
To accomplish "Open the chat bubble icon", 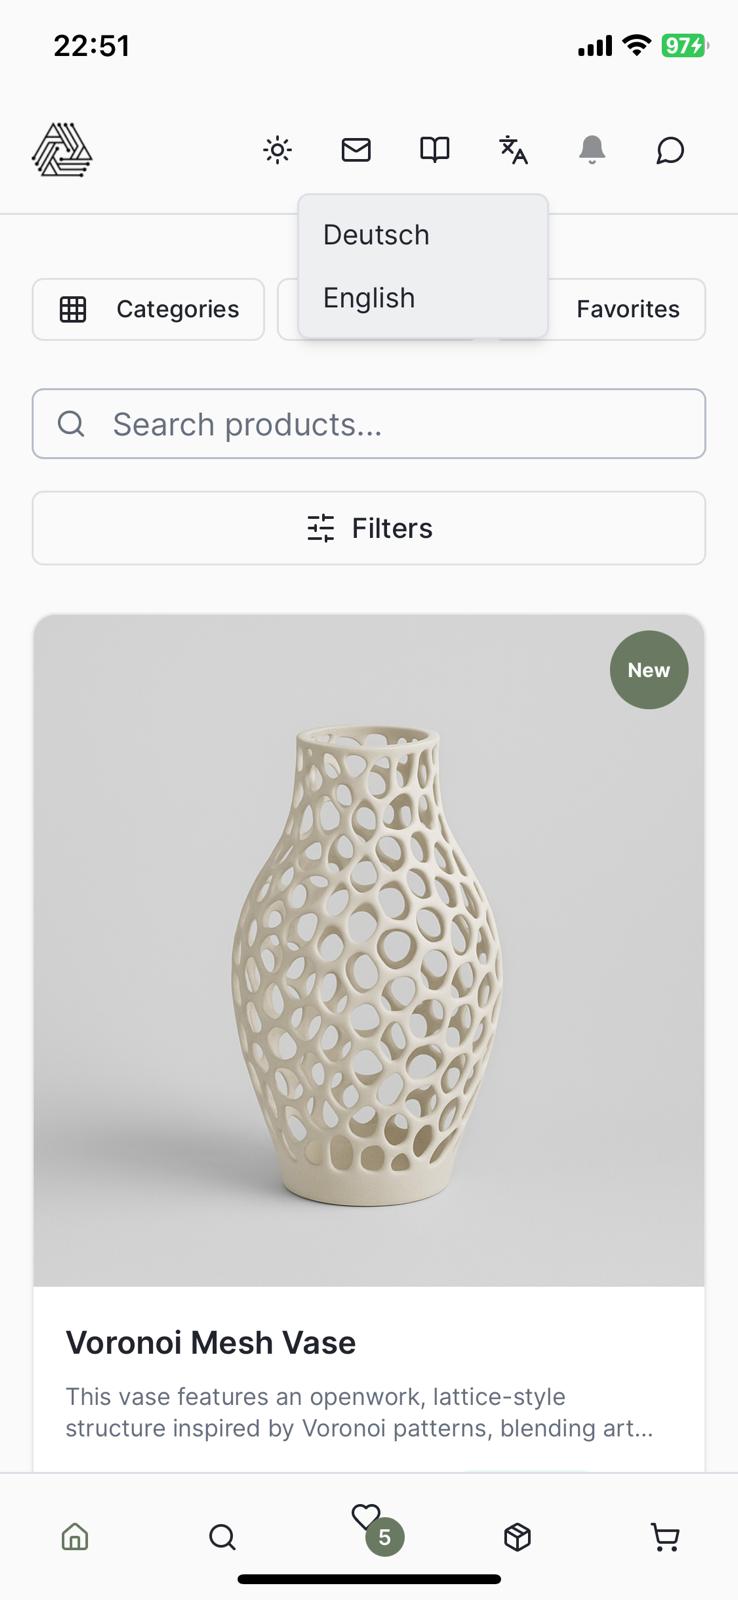I will [x=670, y=150].
